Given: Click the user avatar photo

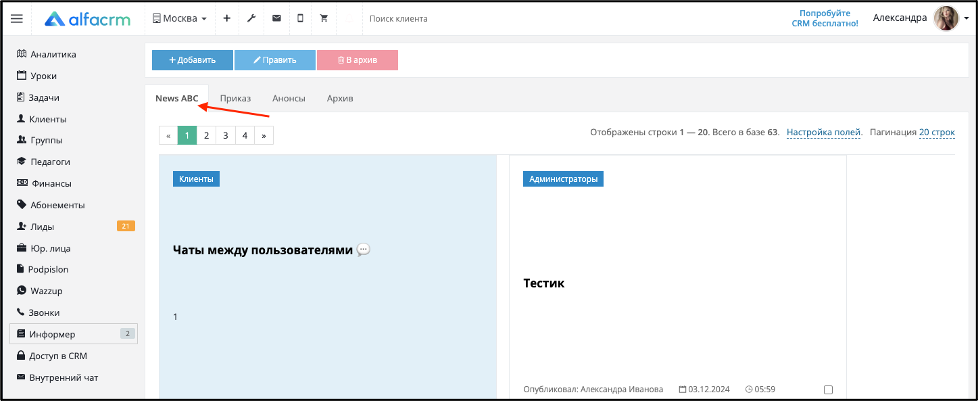Looking at the screenshot, I should [945, 19].
